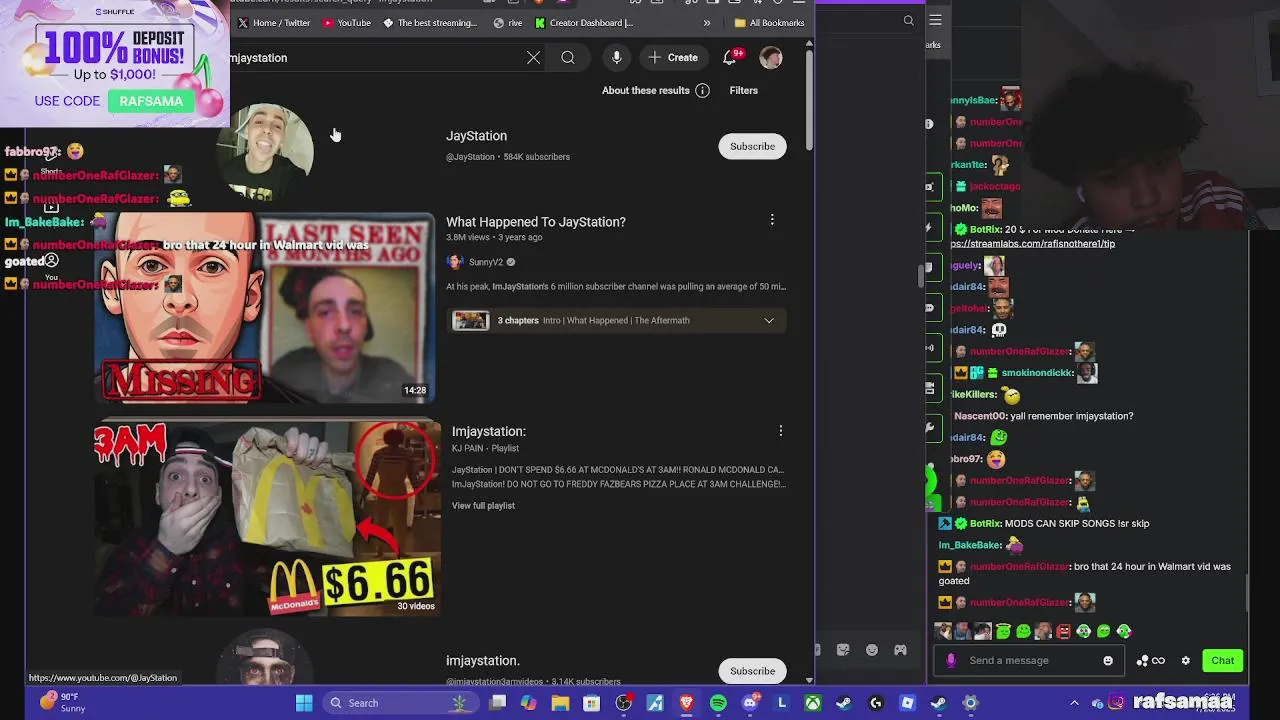Open File Explorer on the taskbar

(x=560, y=703)
